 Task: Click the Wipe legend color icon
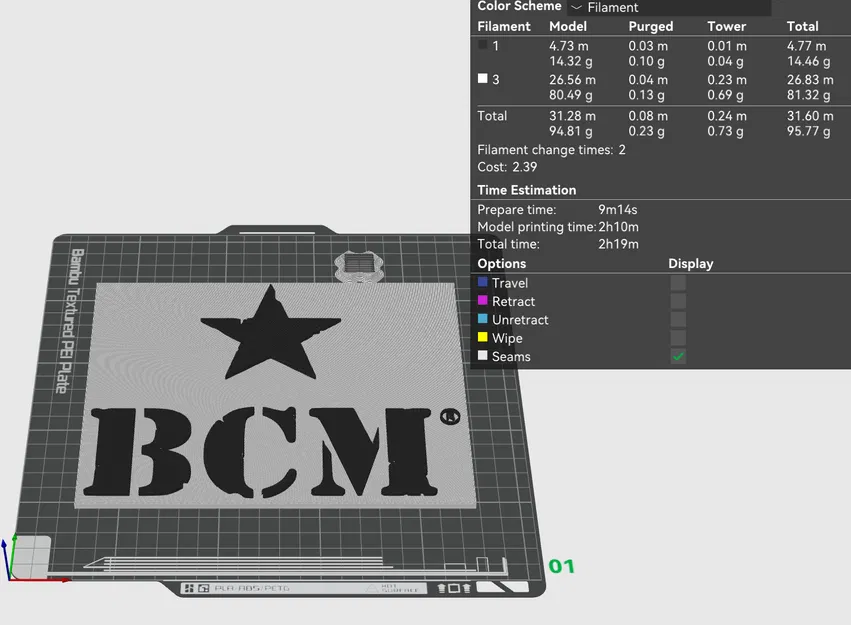[x=484, y=338]
